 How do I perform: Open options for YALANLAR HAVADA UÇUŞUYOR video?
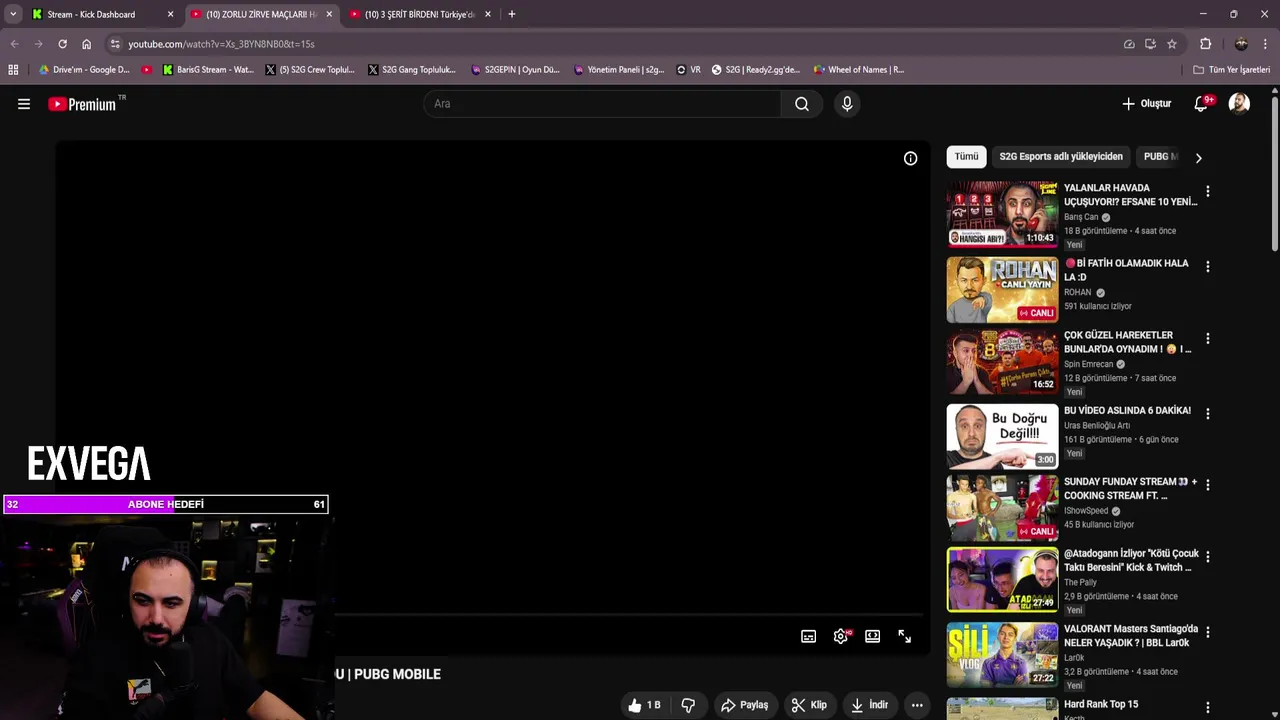1207,191
